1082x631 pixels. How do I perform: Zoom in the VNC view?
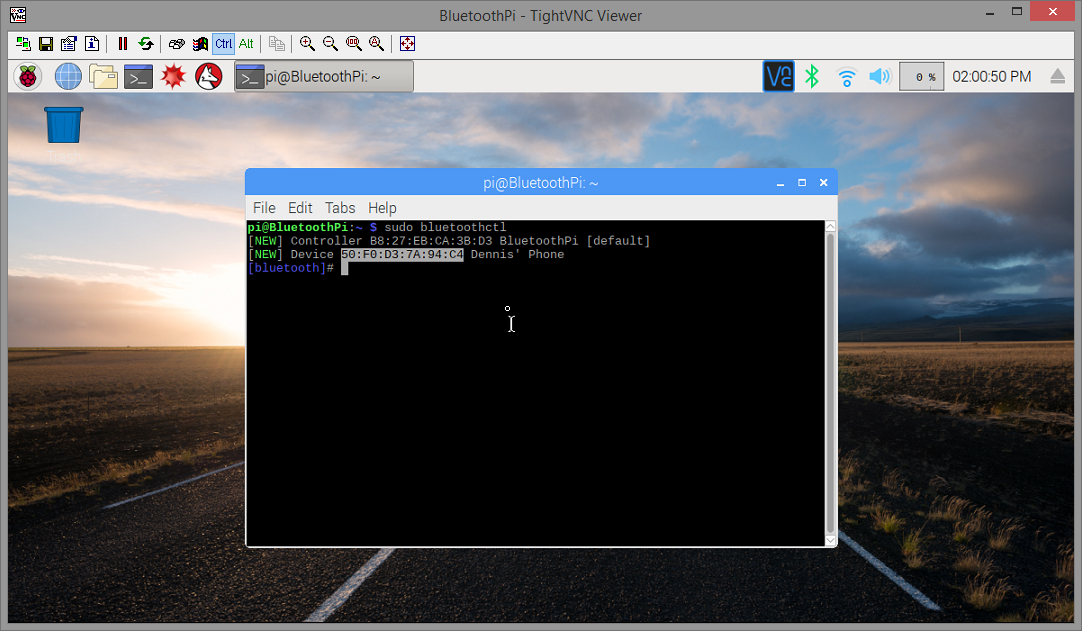[x=307, y=43]
